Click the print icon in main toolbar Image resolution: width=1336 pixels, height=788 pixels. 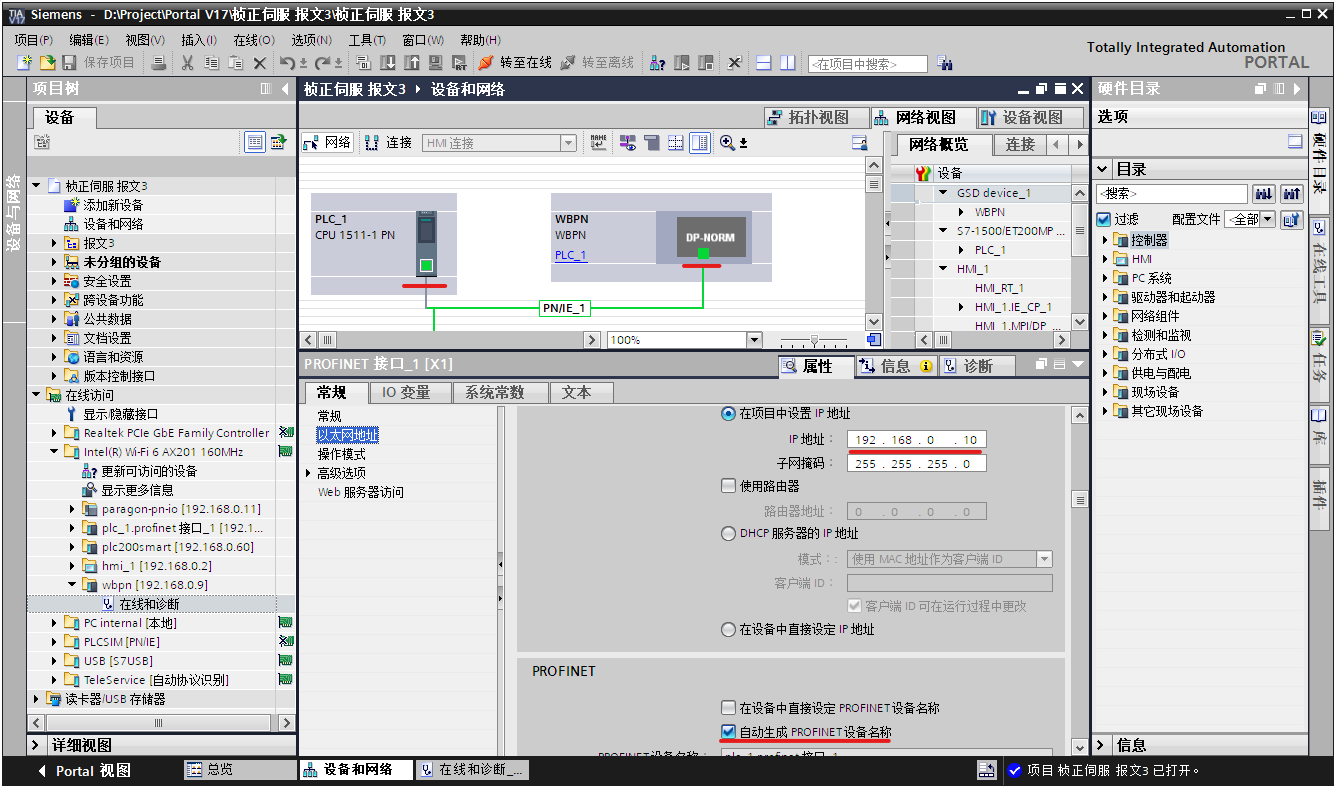tap(159, 63)
